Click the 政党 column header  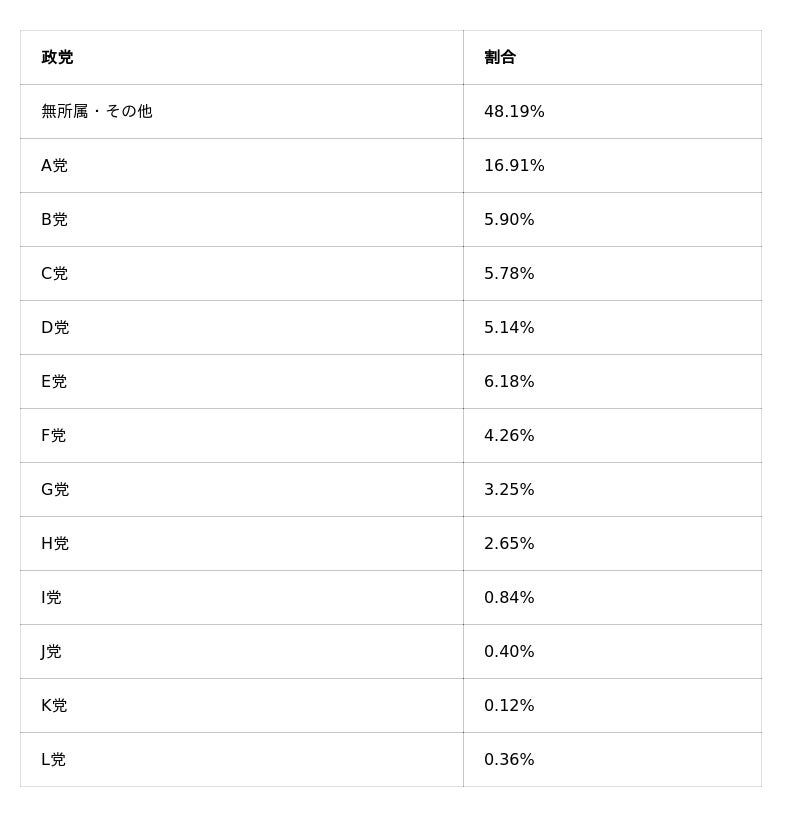pos(57,58)
